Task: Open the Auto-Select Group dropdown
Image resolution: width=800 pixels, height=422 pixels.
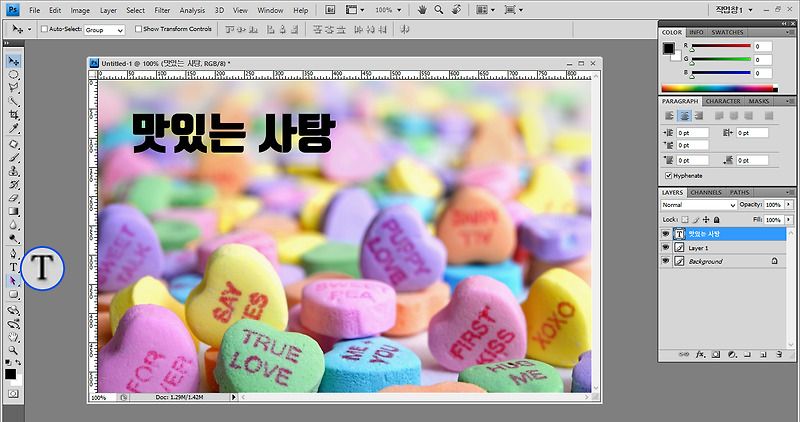Action: tap(103, 30)
